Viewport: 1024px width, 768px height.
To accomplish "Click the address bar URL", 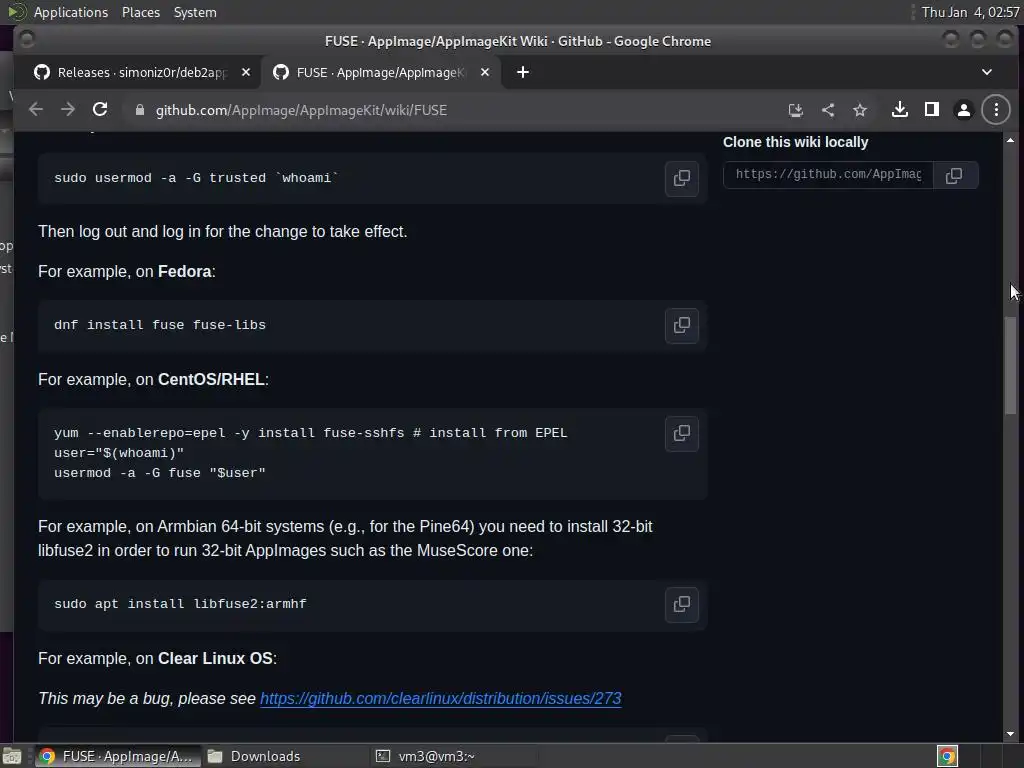I will coord(301,110).
